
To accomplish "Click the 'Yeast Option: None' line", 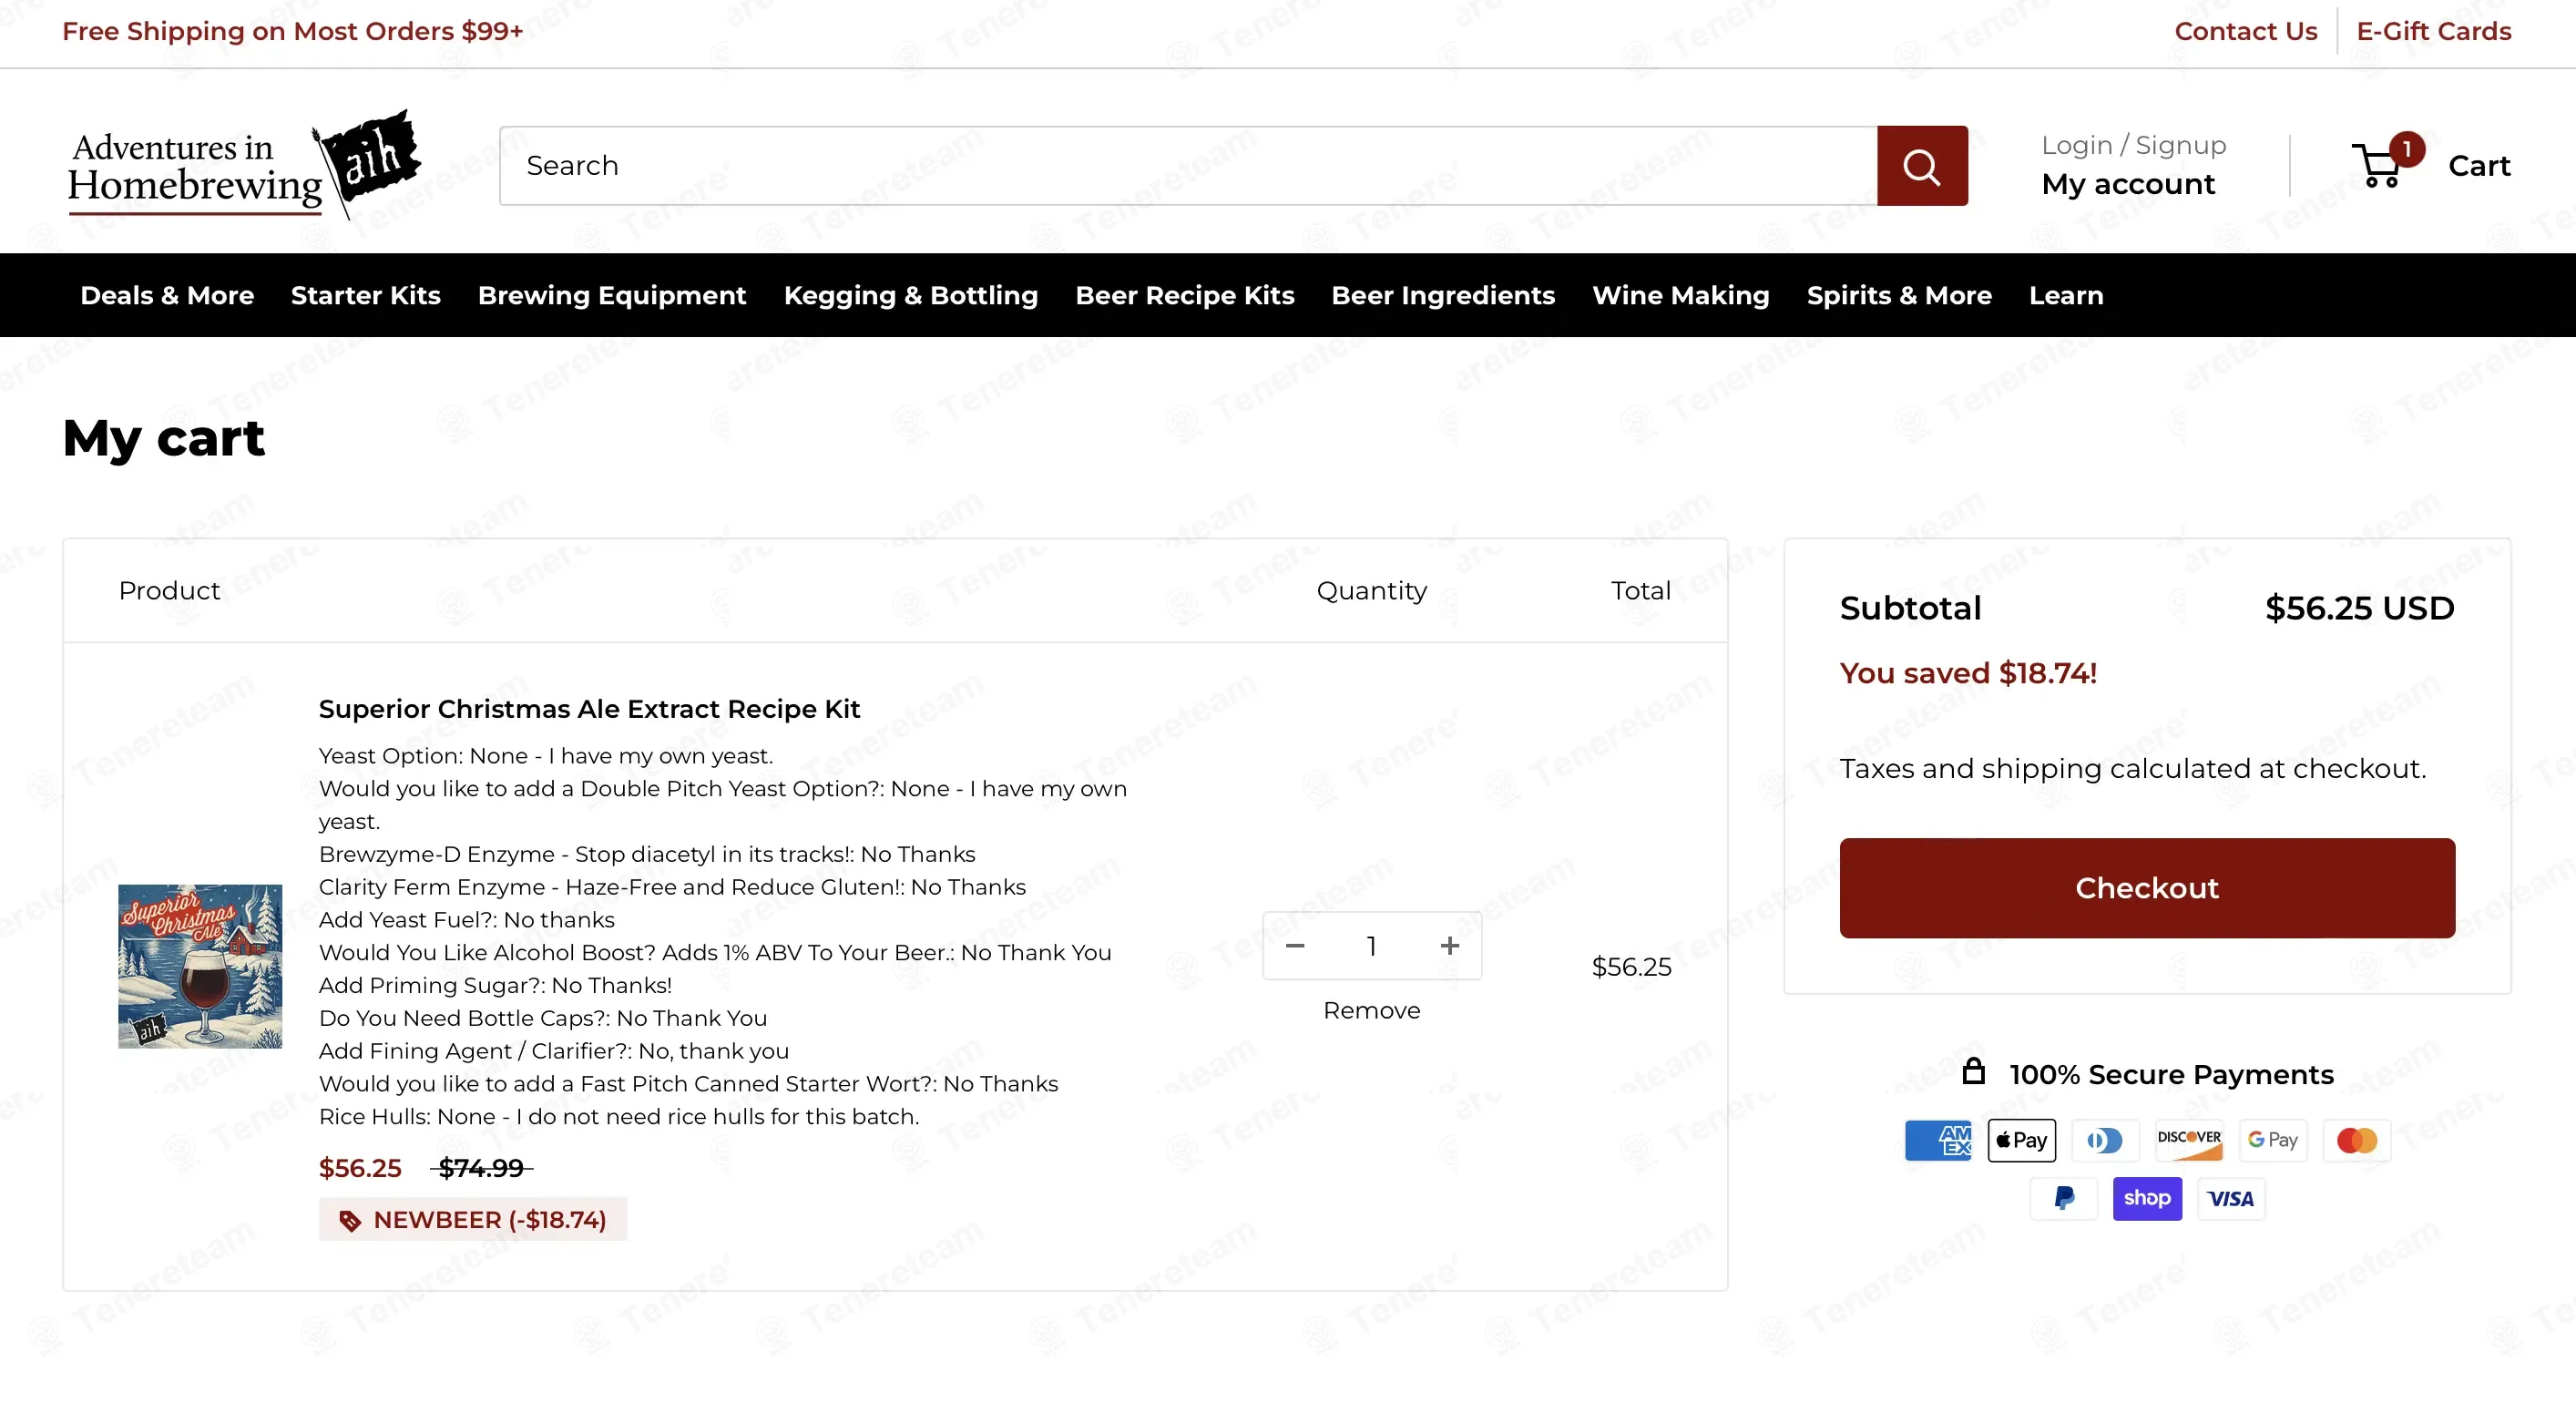I will [x=546, y=756].
